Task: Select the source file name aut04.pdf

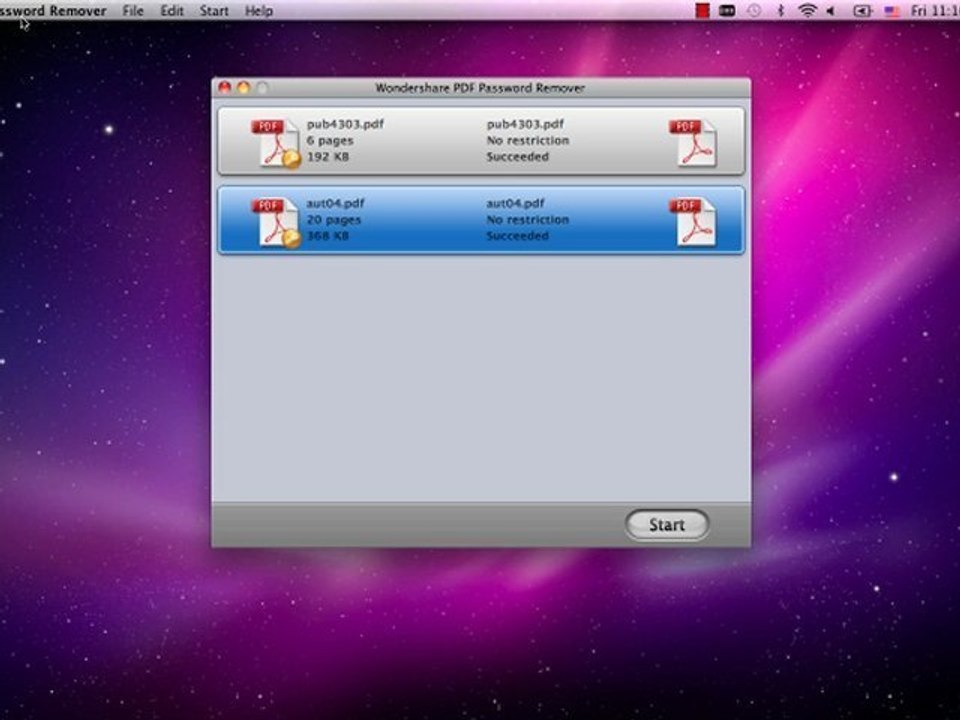Action: tap(336, 203)
